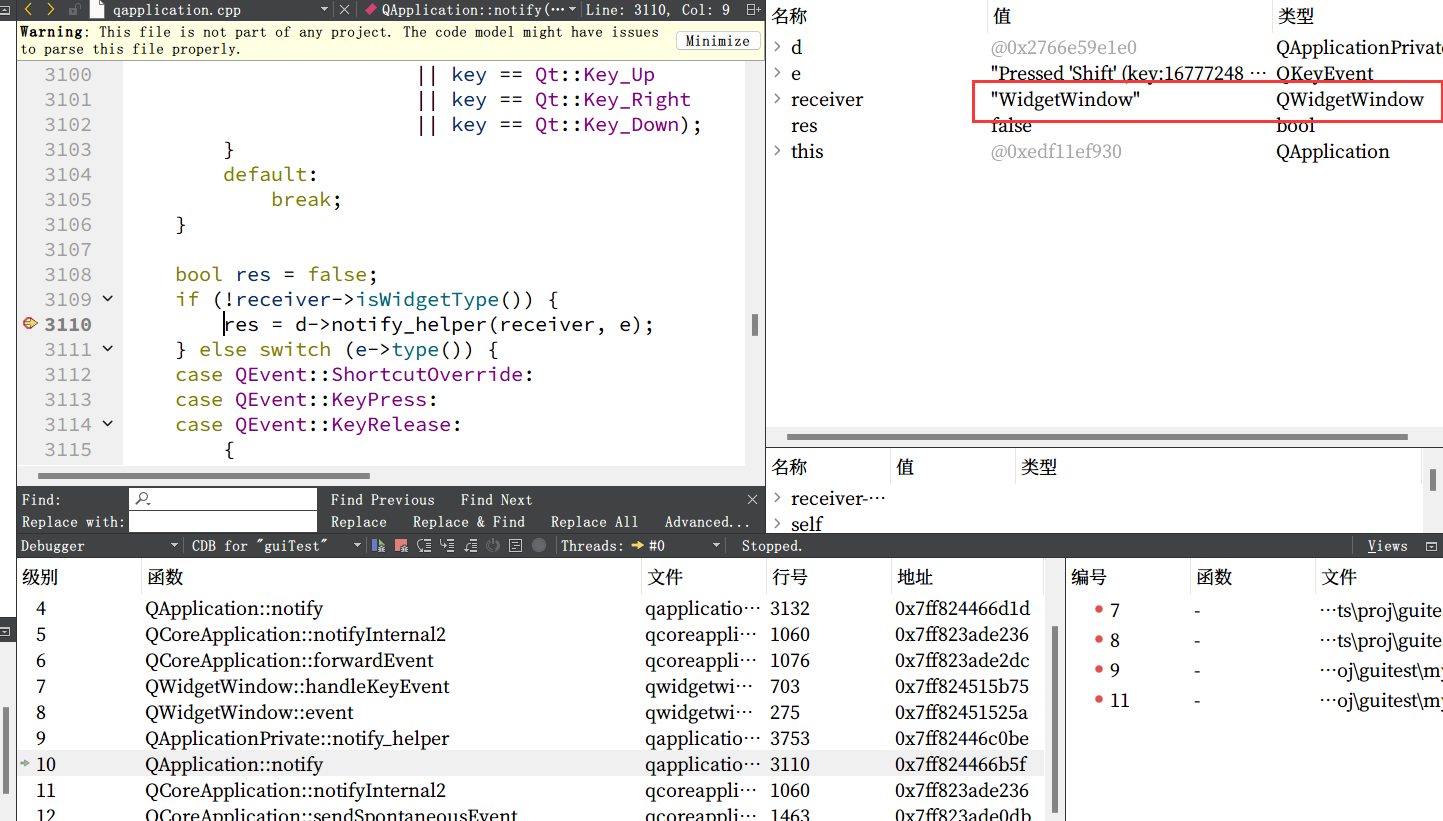Click the editor vertical scrollbar handle

(x=754, y=325)
